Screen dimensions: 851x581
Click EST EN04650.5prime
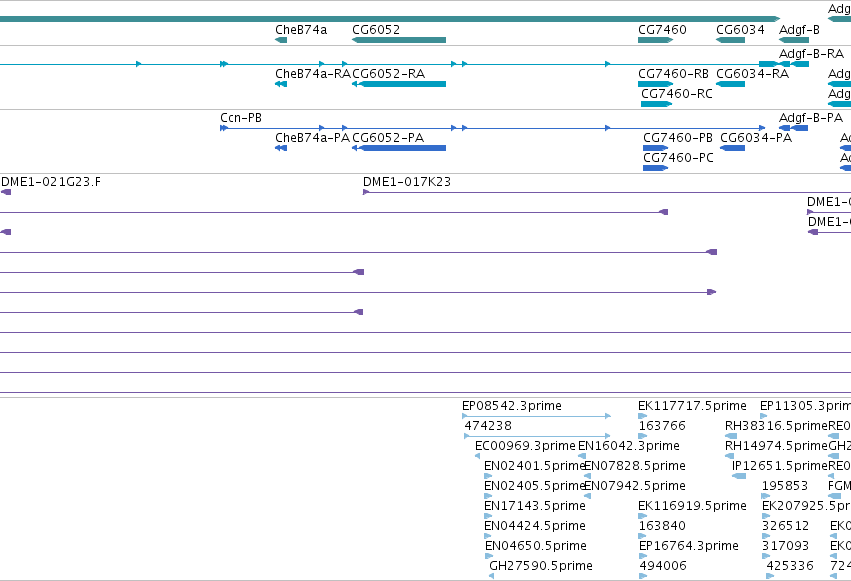coord(488,556)
